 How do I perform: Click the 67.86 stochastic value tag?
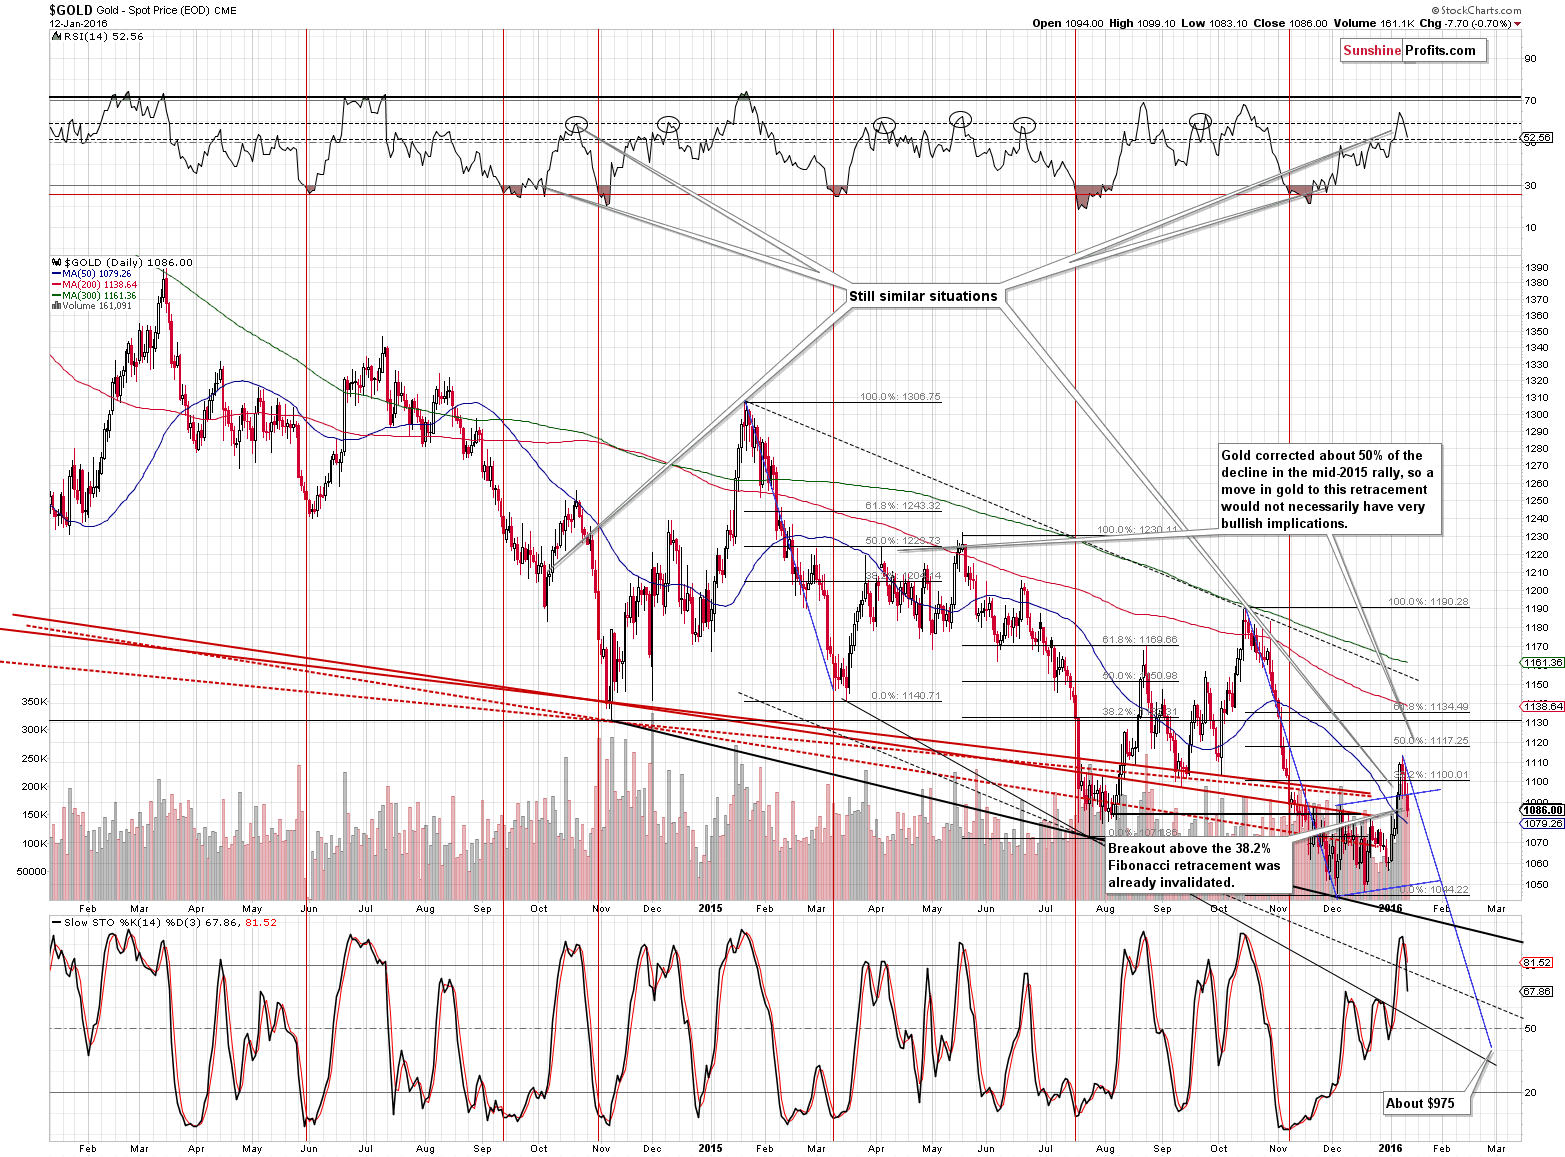[1537, 992]
